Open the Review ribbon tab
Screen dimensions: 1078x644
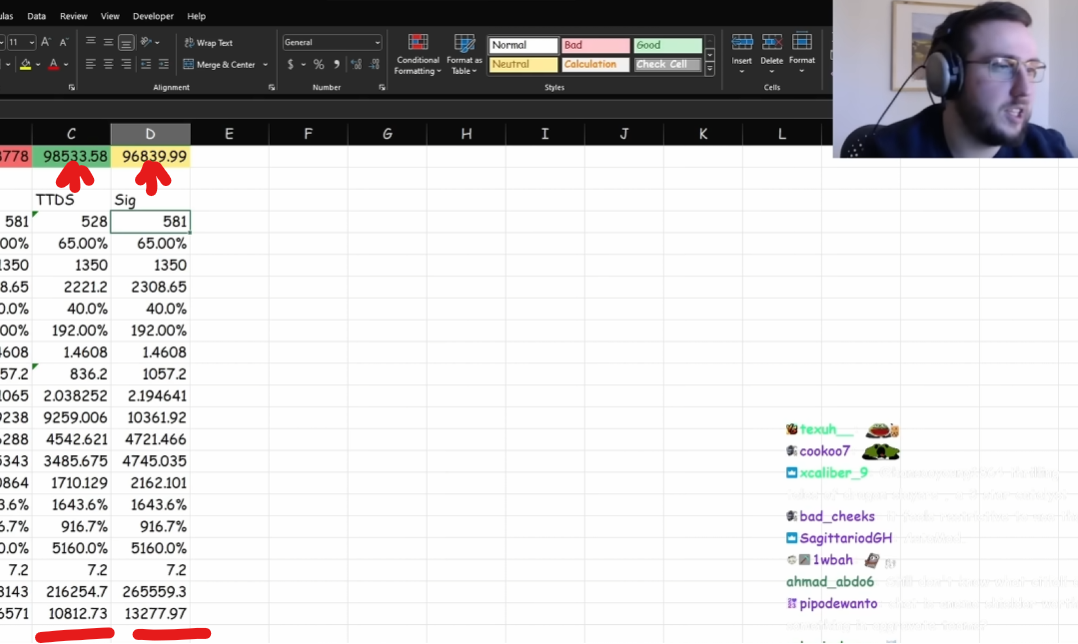[74, 16]
